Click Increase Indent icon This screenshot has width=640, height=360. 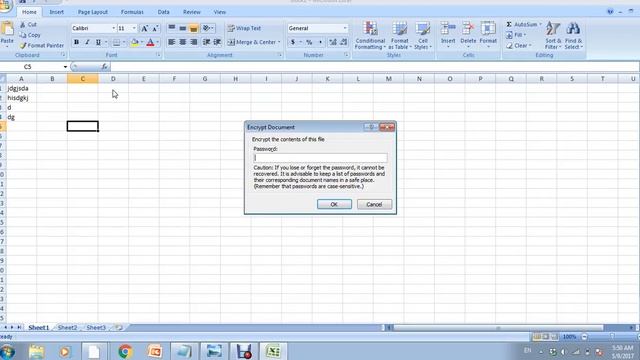pos(217,42)
